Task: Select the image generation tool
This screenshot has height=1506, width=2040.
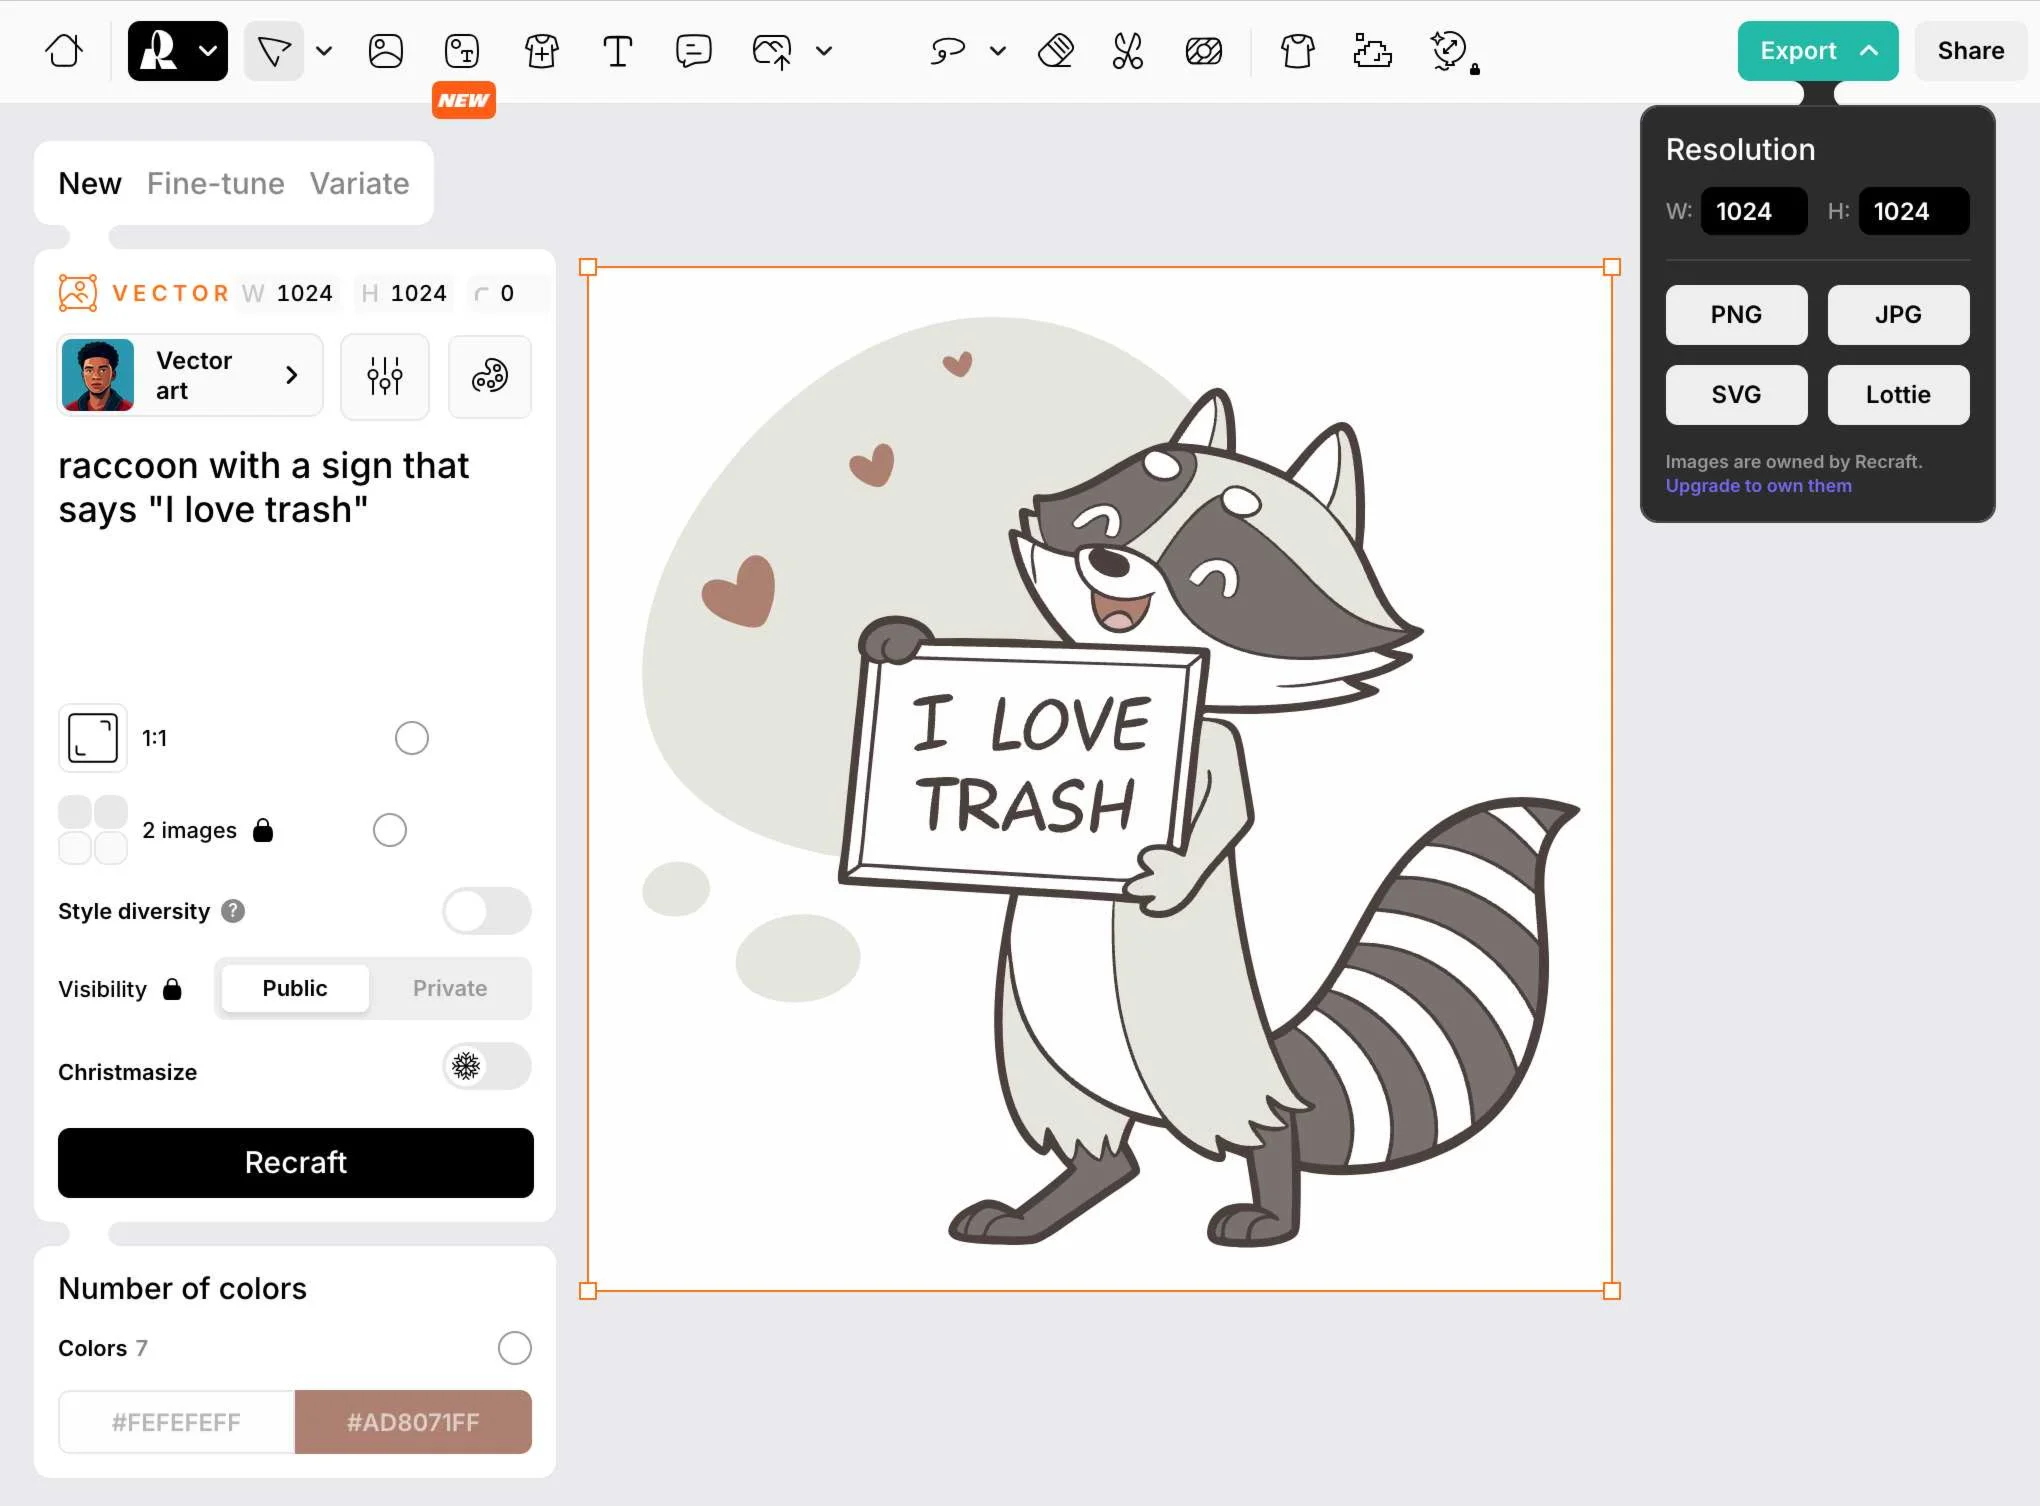Action: 386,50
